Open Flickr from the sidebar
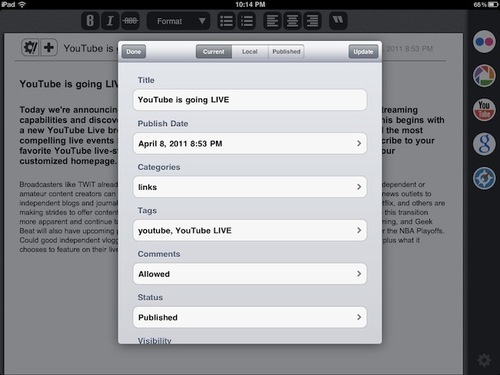Viewport: 500px width, 375px height. 484,42
